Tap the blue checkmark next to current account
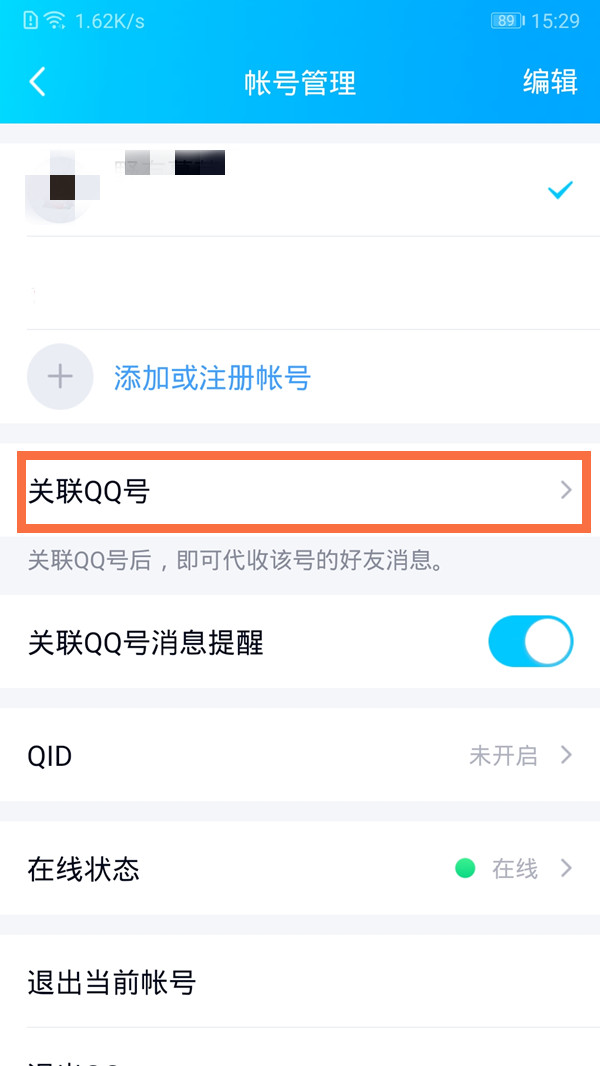The image size is (600, 1066). (x=561, y=189)
